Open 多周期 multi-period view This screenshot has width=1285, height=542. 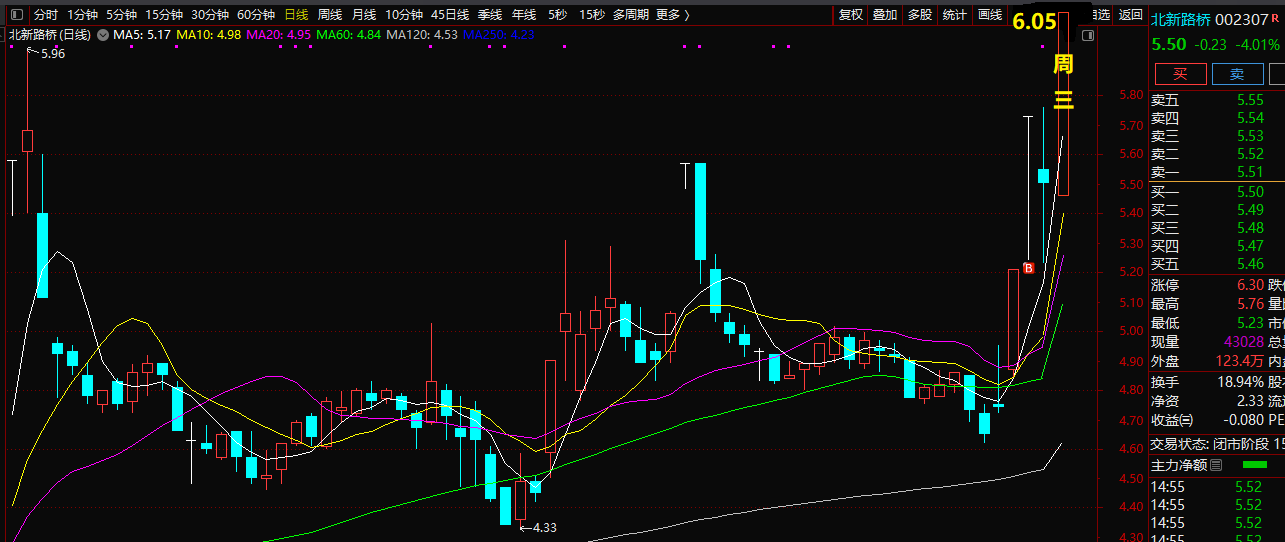point(630,15)
